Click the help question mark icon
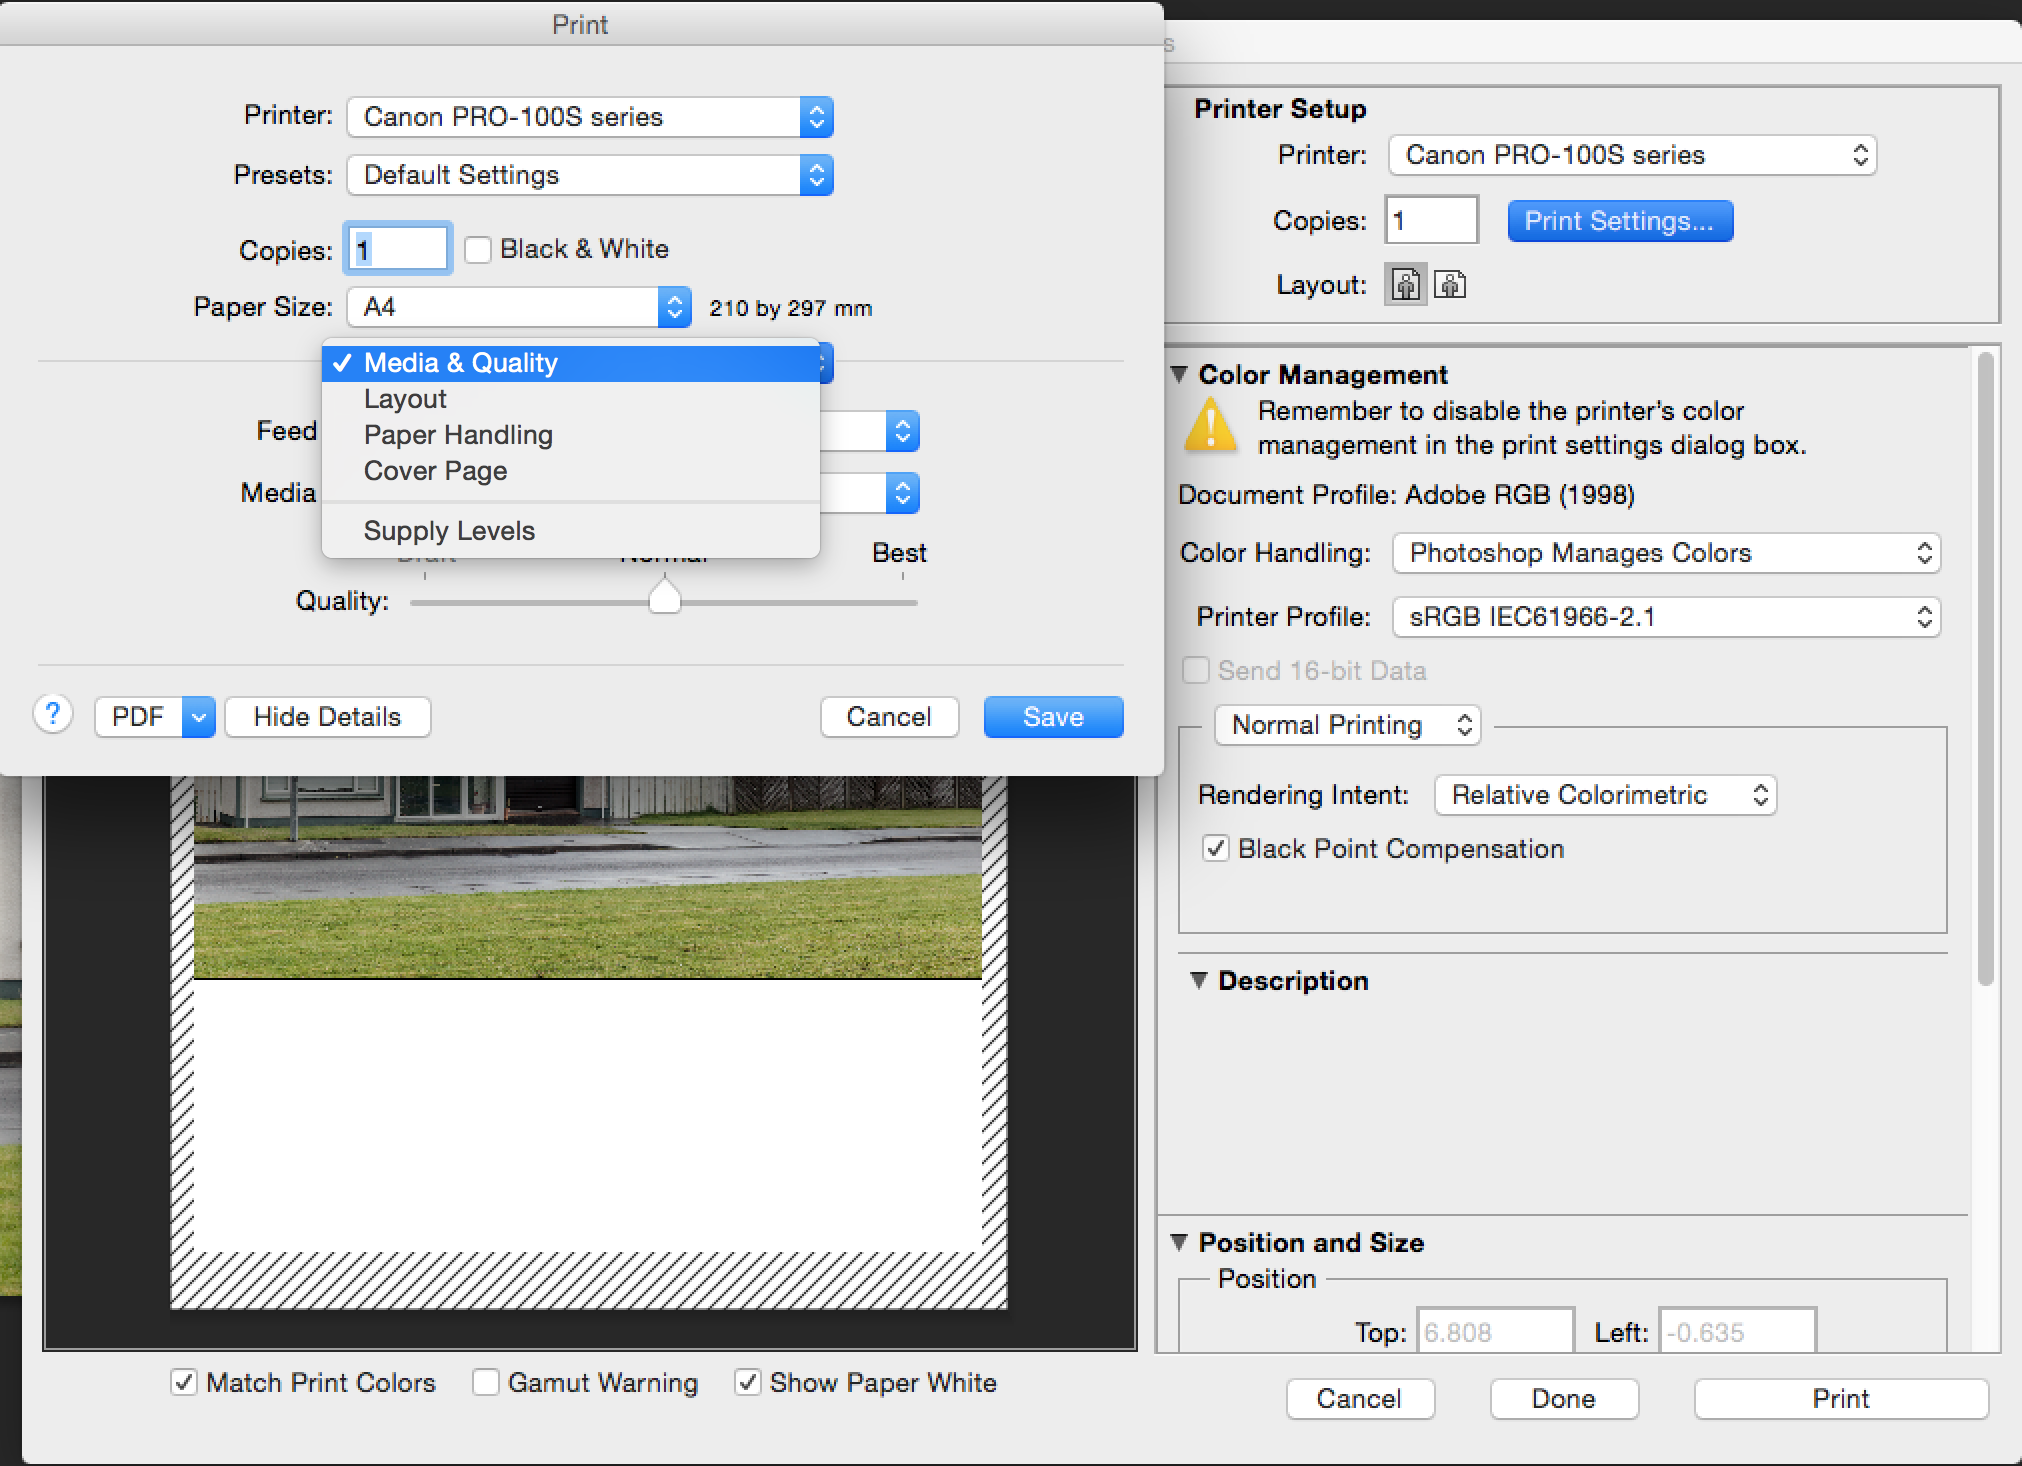The height and width of the screenshot is (1466, 2022). pyautogui.click(x=53, y=715)
